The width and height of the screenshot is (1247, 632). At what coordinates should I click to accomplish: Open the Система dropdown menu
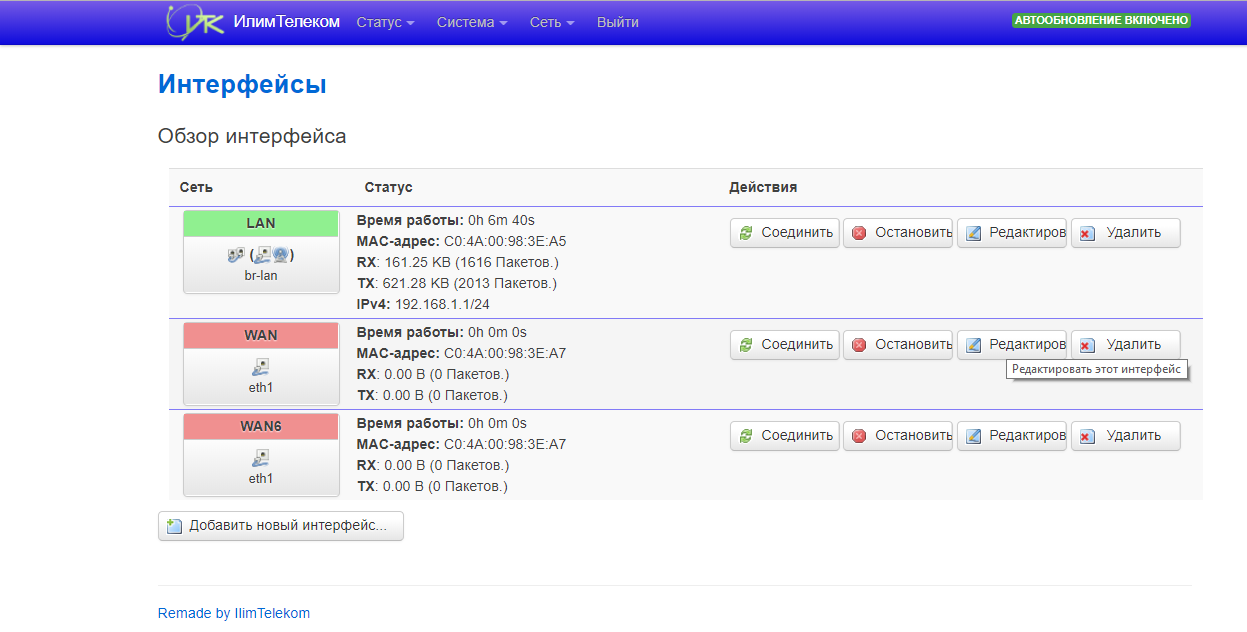pyautogui.click(x=472, y=22)
